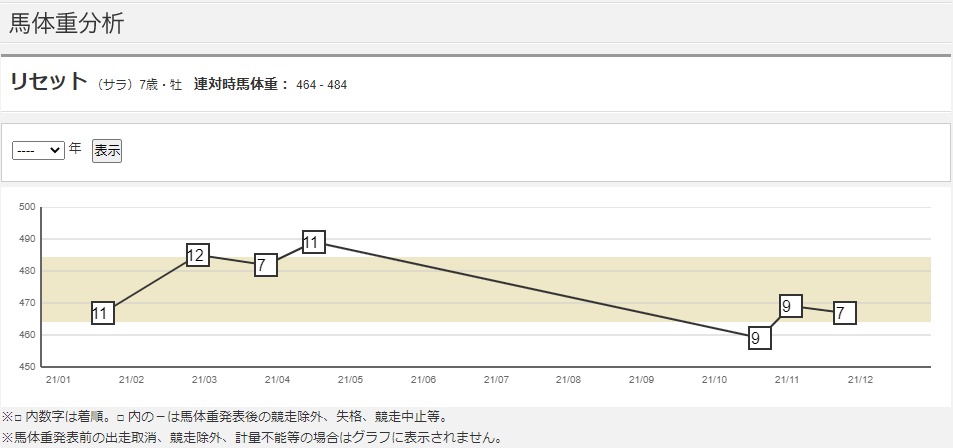Select the highest weight marker labeled 11

(313, 242)
